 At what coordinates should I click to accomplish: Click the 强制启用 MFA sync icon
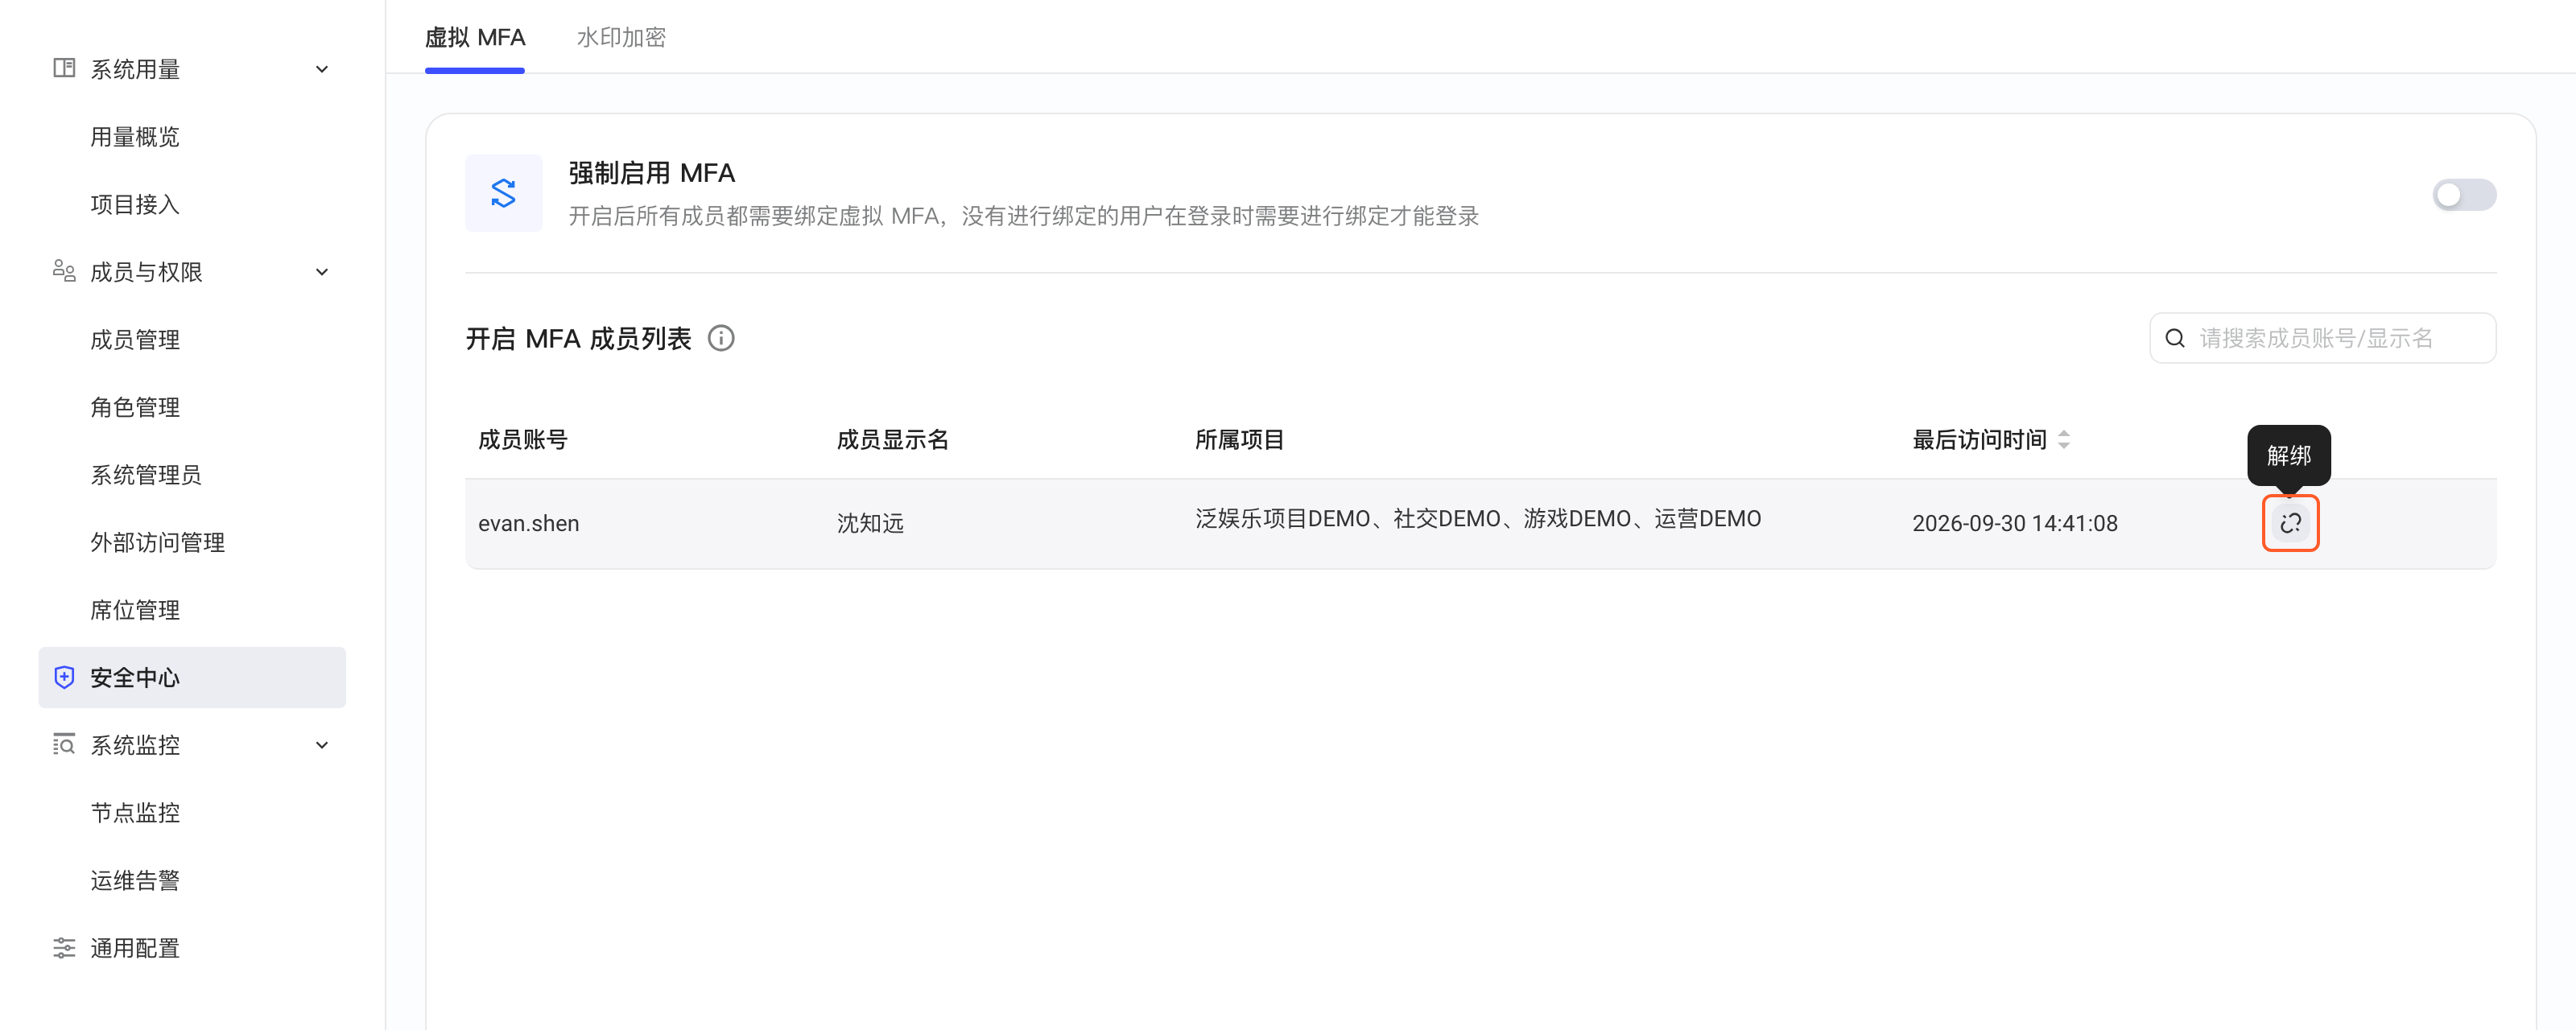[x=504, y=193]
